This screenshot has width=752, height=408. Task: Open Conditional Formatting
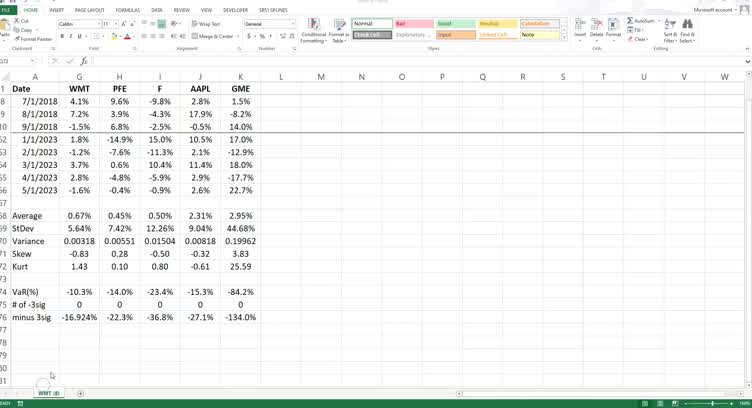pos(314,31)
